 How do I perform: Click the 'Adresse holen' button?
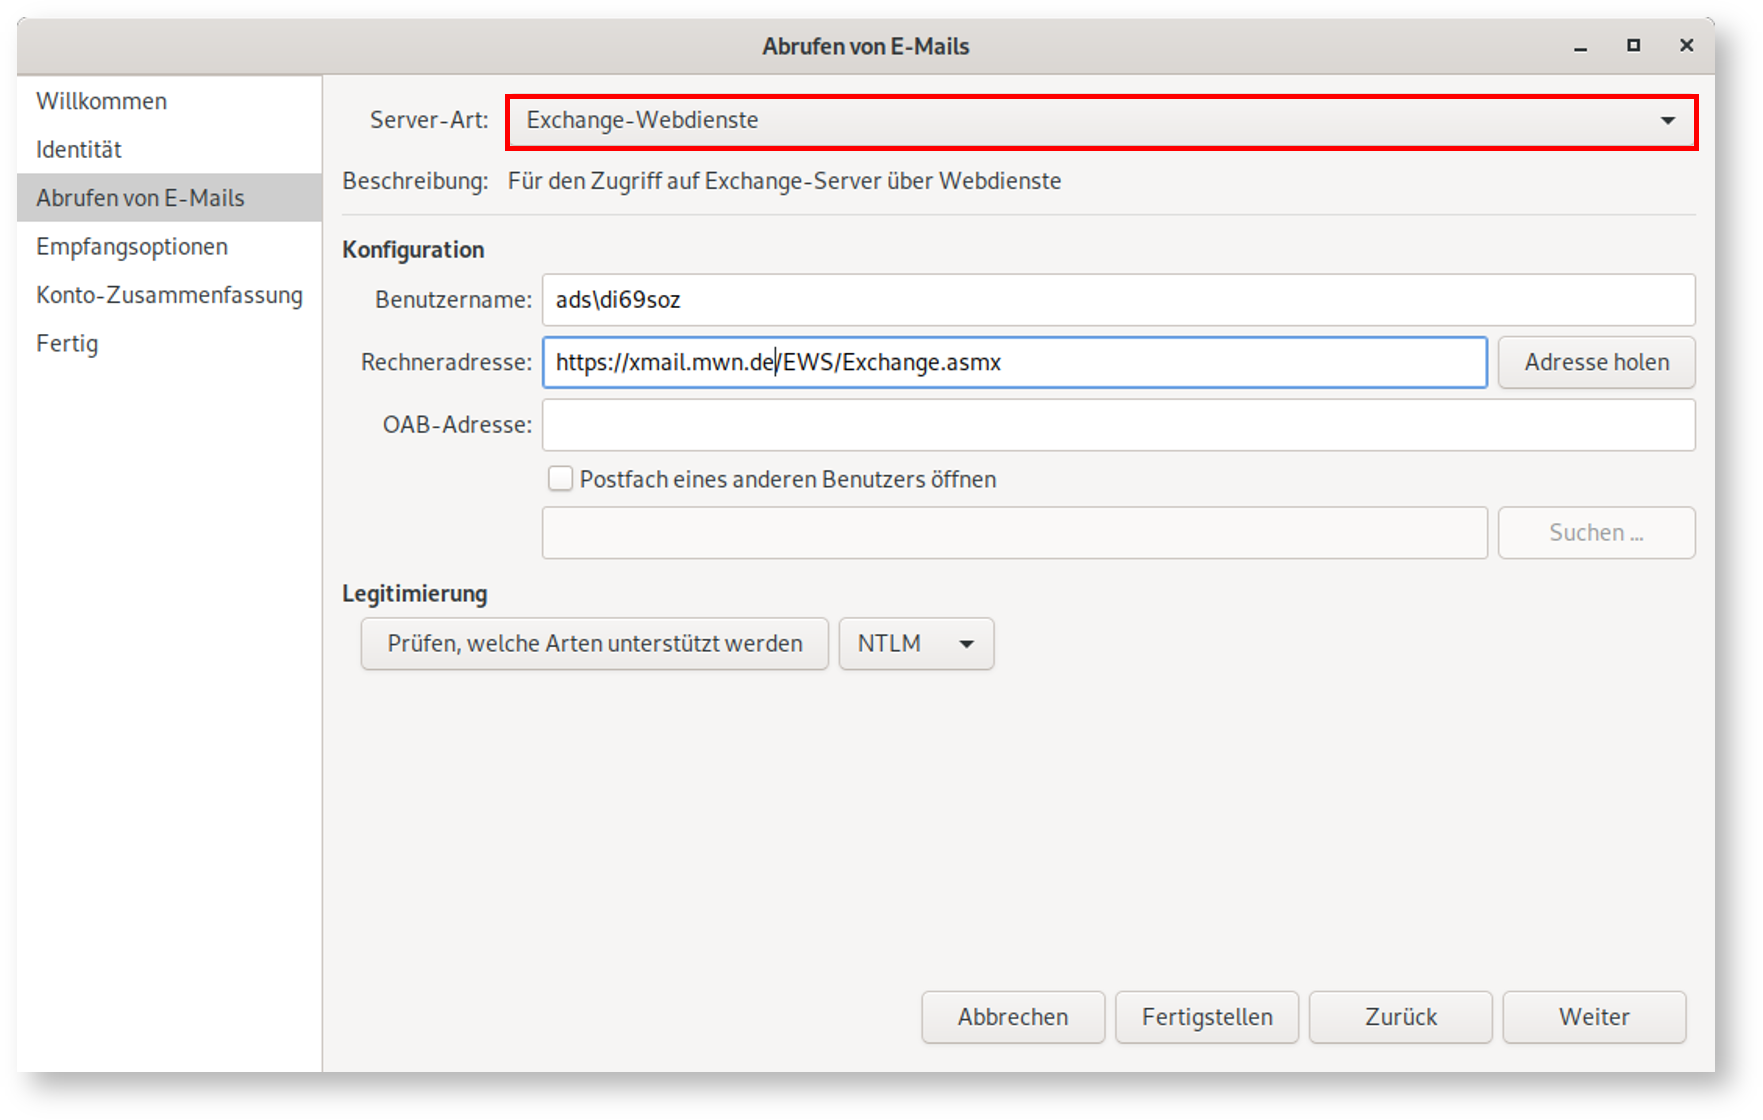[1595, 362]
